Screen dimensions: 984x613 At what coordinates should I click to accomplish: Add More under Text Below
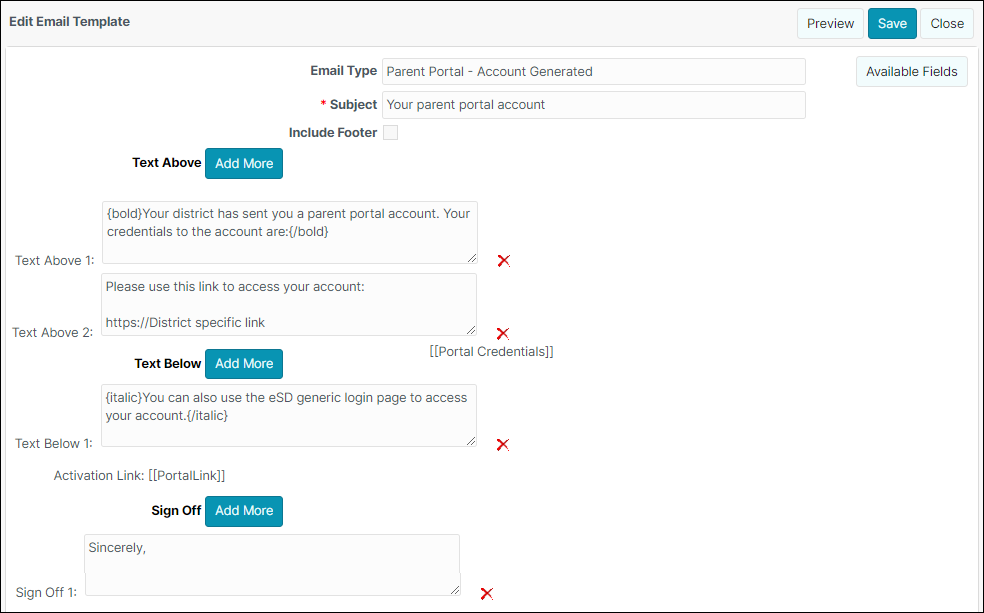[243, 363]
